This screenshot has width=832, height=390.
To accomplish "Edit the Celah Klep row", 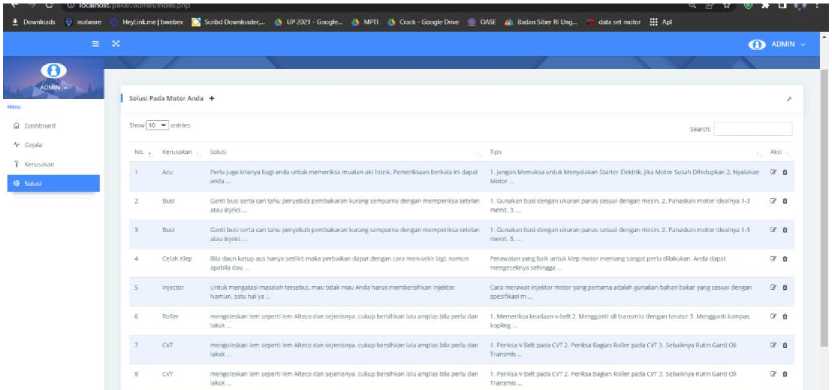I will (x=774, y=258).
